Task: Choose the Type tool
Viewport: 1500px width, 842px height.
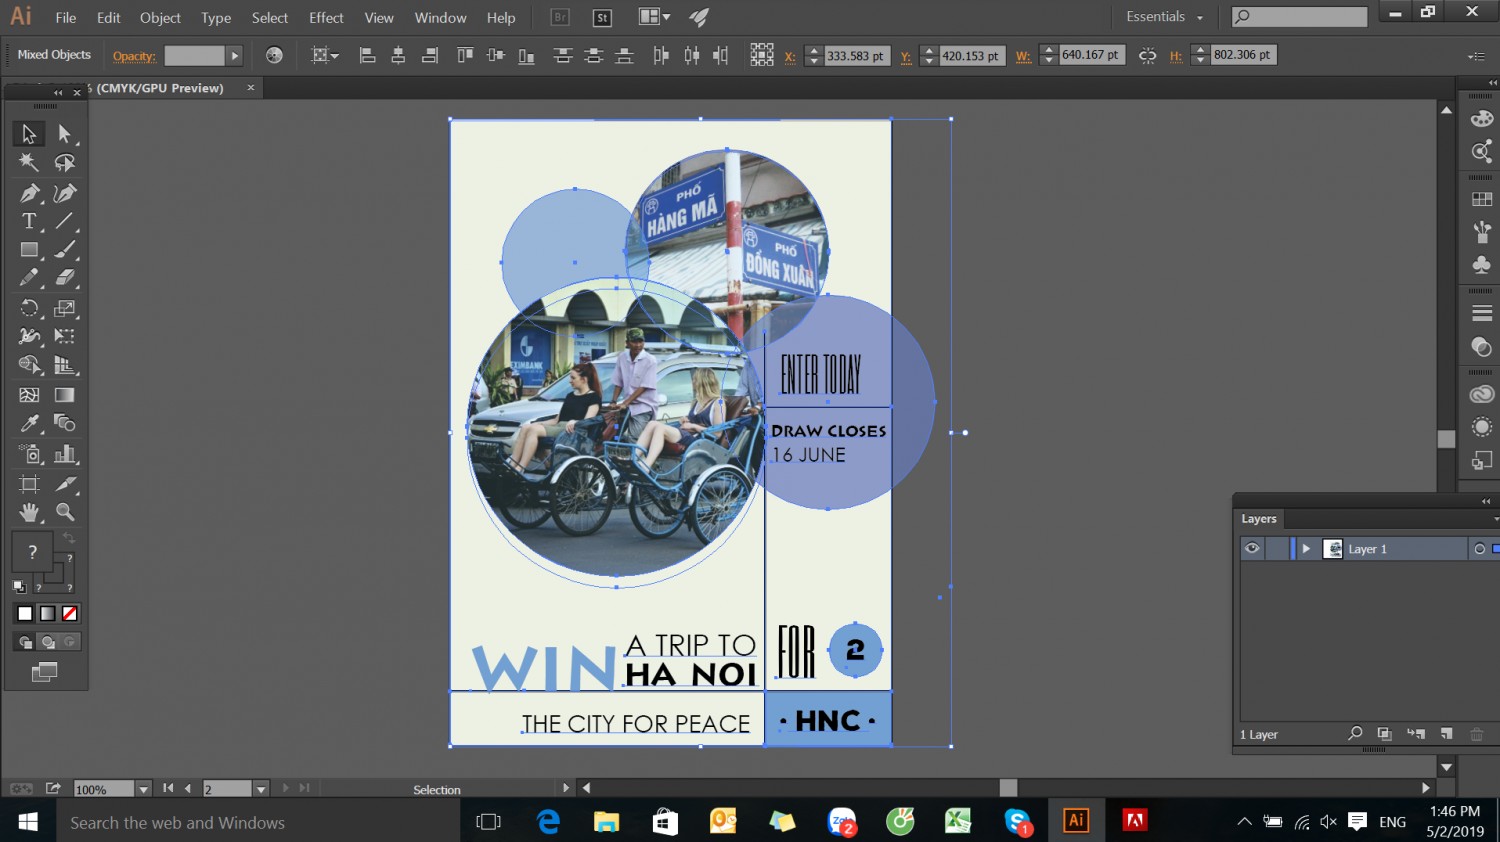Action: coord(29,221)
